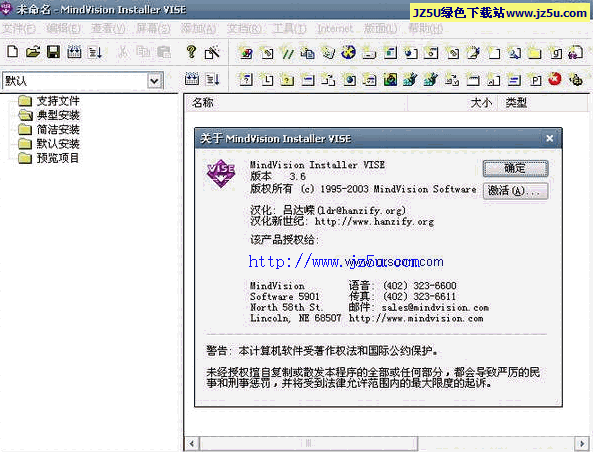
Task: Click the http://www.mindvision.com text
Action: point(416,318)
